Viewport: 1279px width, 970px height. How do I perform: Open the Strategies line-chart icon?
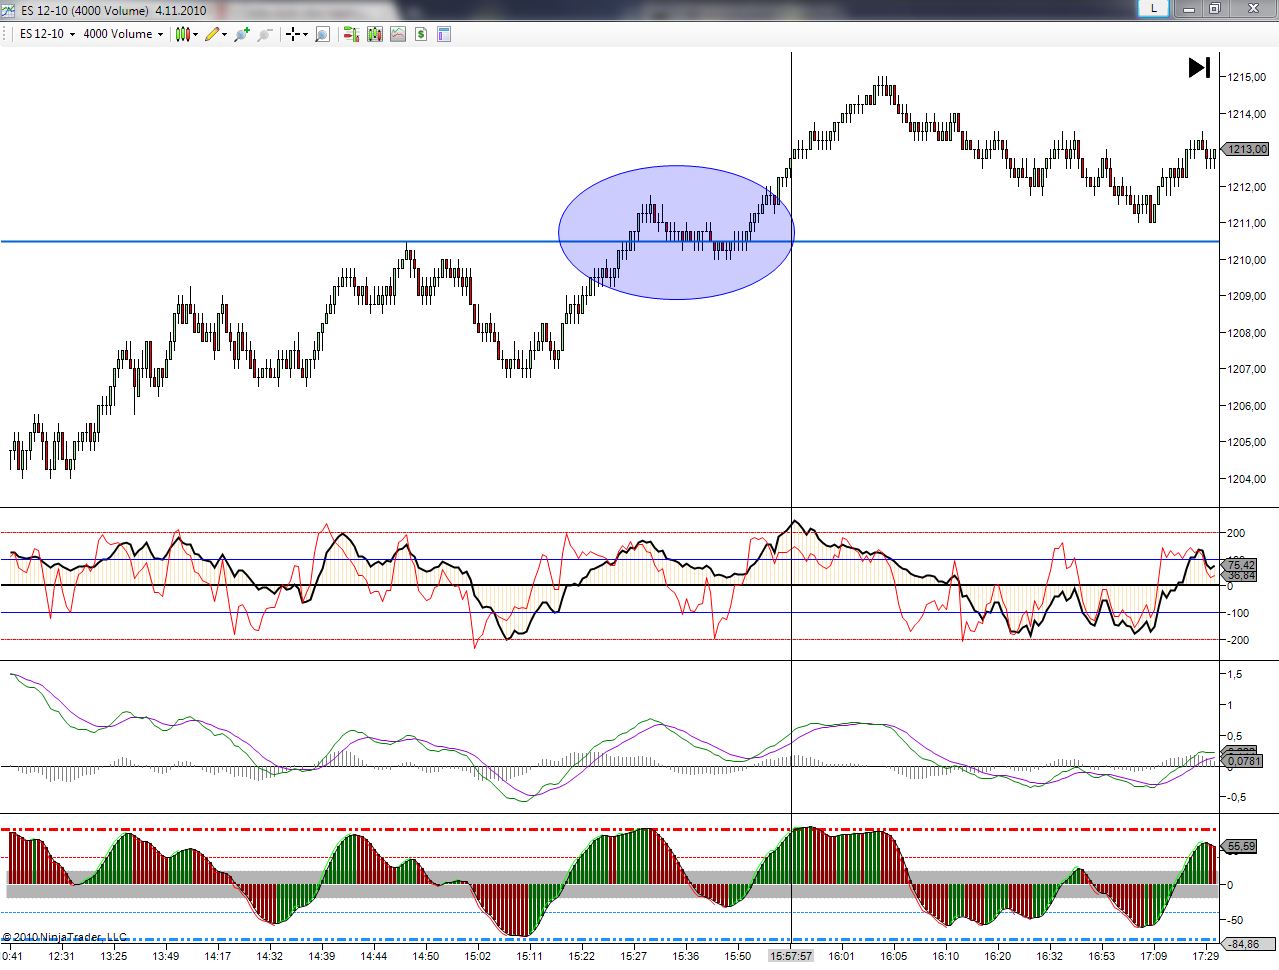pyautogui.click(x=398, y=34)
